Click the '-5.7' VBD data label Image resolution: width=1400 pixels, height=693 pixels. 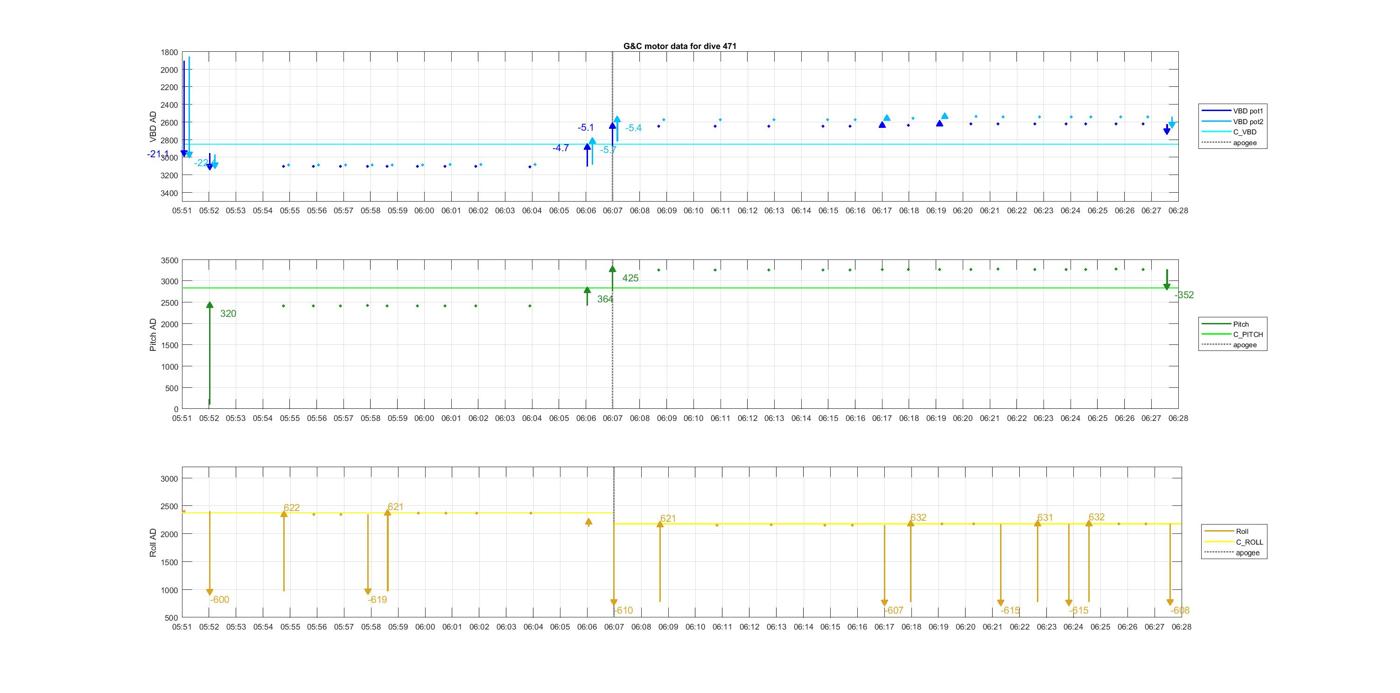pyautogui.click(x=608, y=150)
